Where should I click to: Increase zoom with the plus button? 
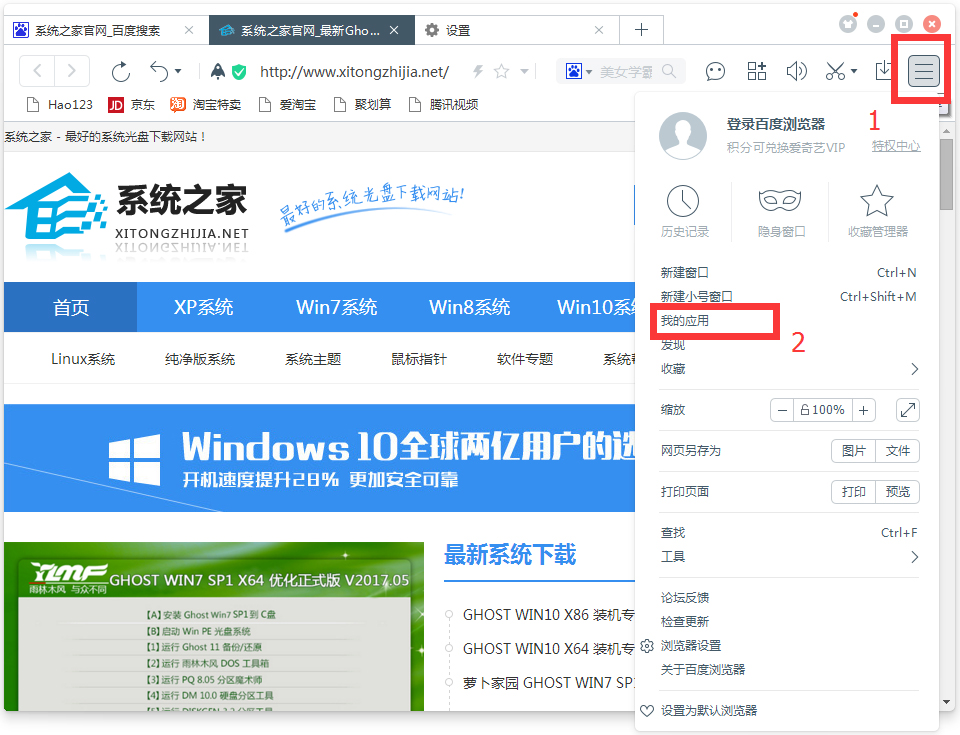point(863,410)
